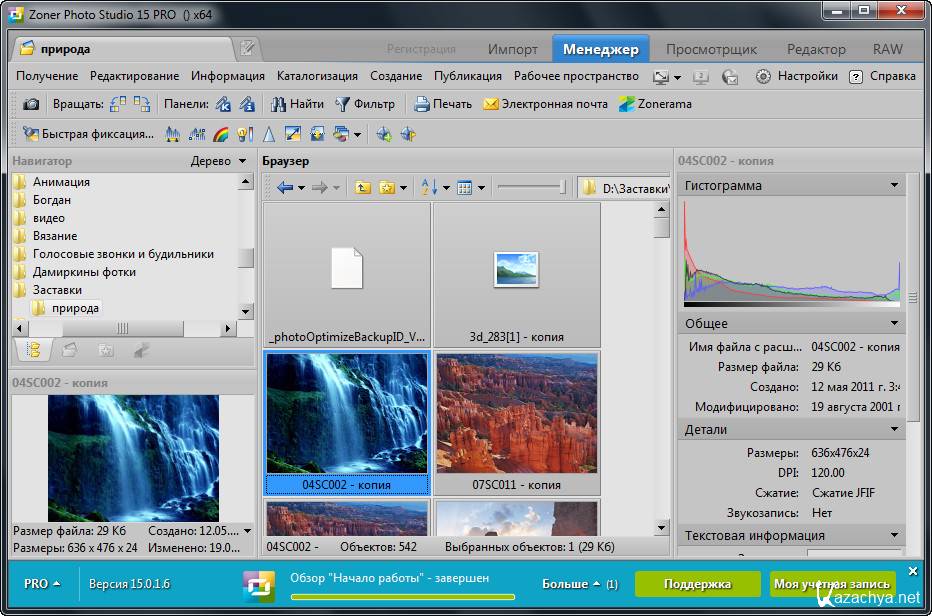Click the Print (Печать) printer icon
This screenshot has width=932, height=616.
(422, 104)
